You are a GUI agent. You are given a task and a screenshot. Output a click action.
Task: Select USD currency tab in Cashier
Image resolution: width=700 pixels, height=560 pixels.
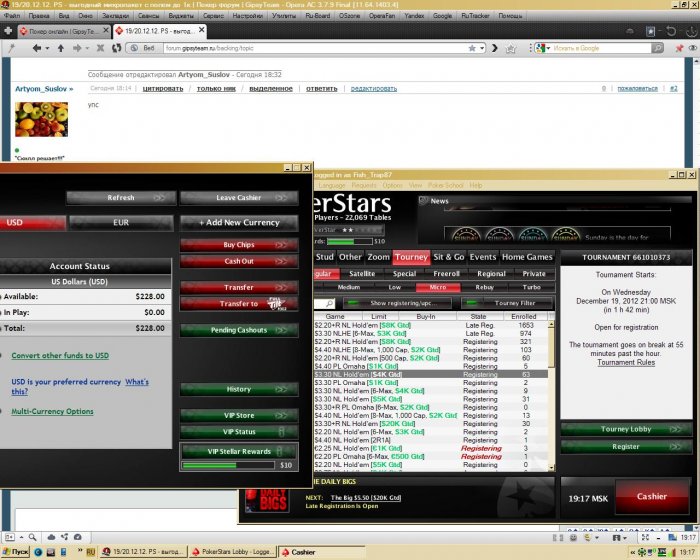32,222
